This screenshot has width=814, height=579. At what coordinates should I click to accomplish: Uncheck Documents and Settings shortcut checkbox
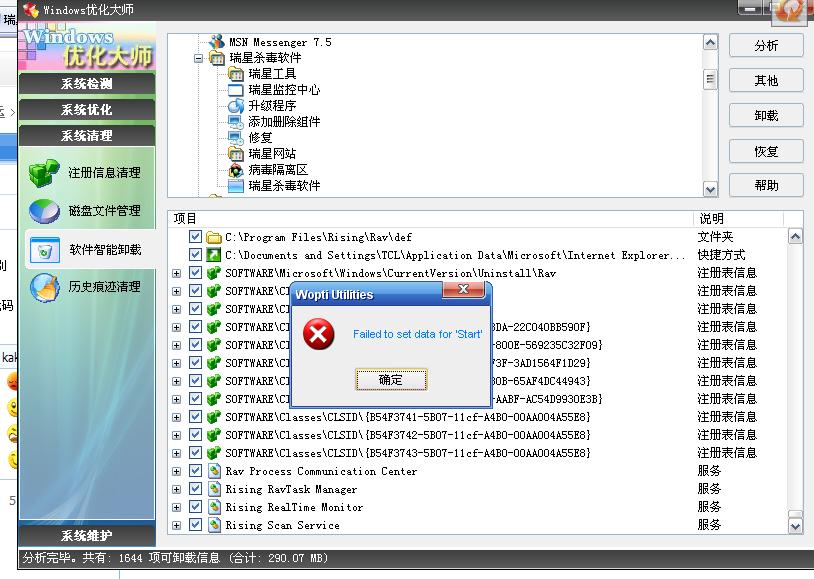(195, 255)
